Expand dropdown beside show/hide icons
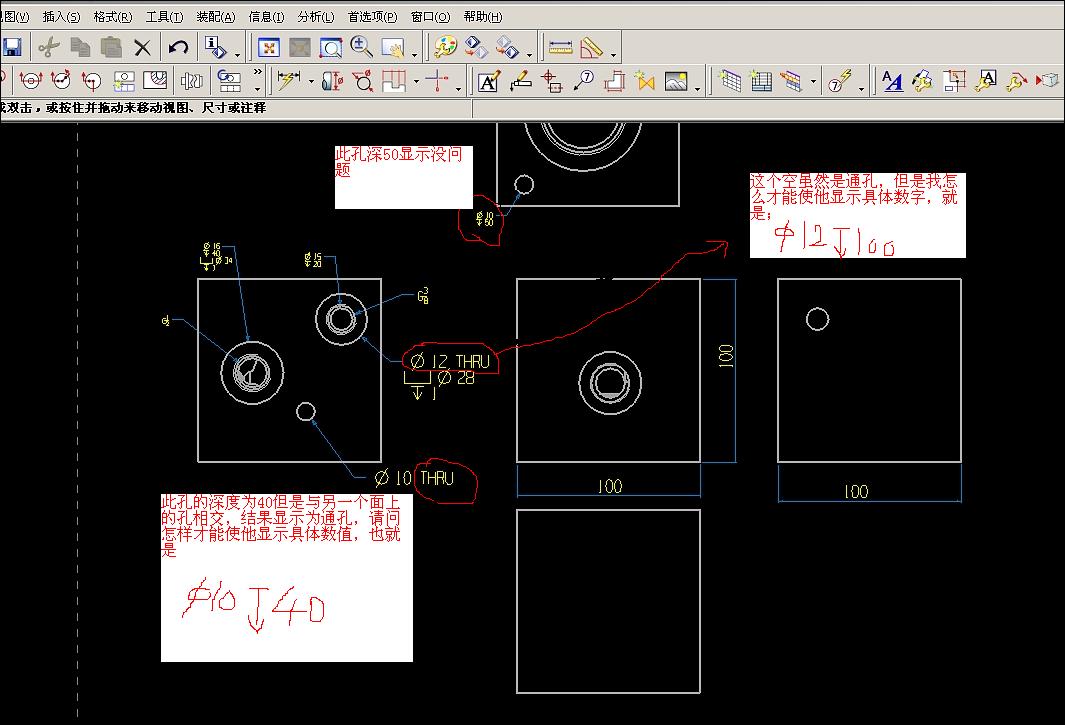The height and width of the screenshot is (725, 1065). (x=529, y=54)
